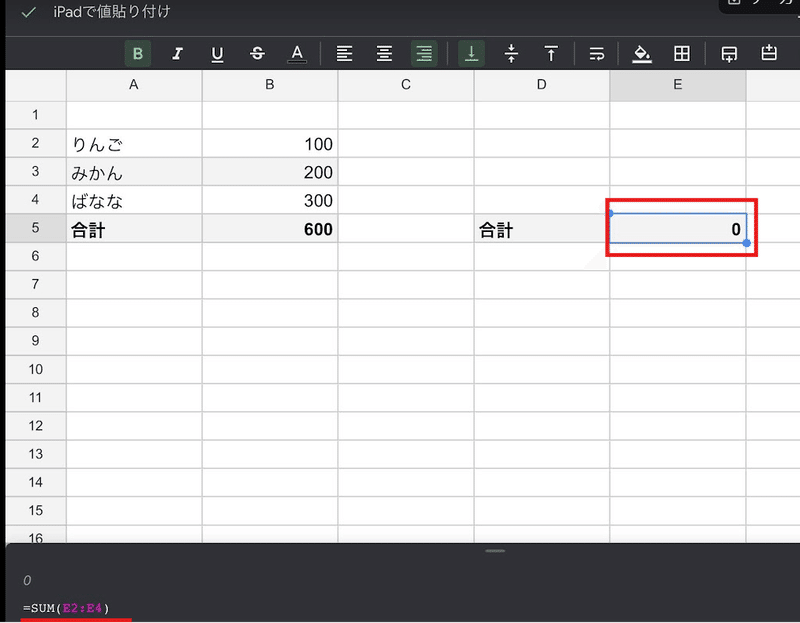Viewport: 800px width, 623px height.
Task: Open the cell borders options
Action: coord(682,53)
